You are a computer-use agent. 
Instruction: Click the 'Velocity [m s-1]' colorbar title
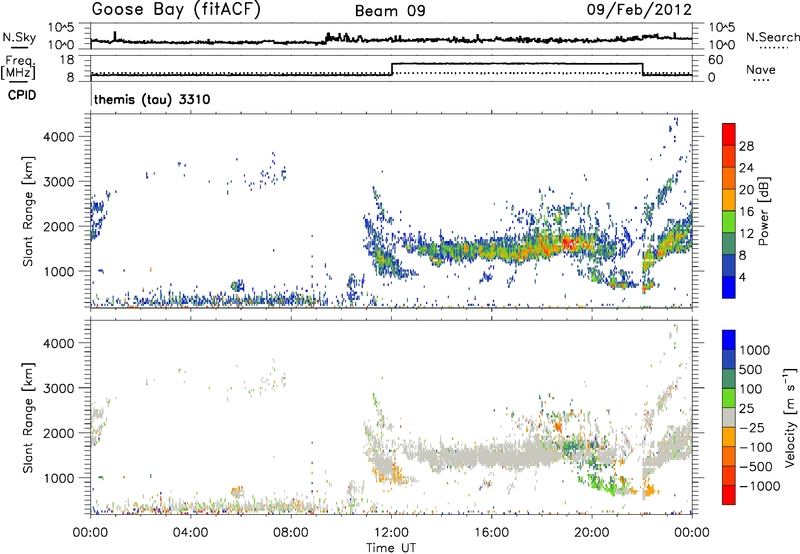click(789, 417)
